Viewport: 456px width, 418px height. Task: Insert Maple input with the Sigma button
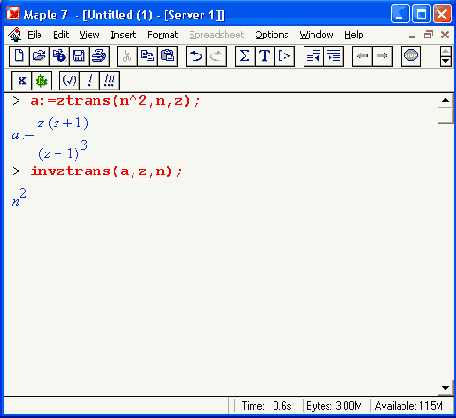(x=245, y=56)
